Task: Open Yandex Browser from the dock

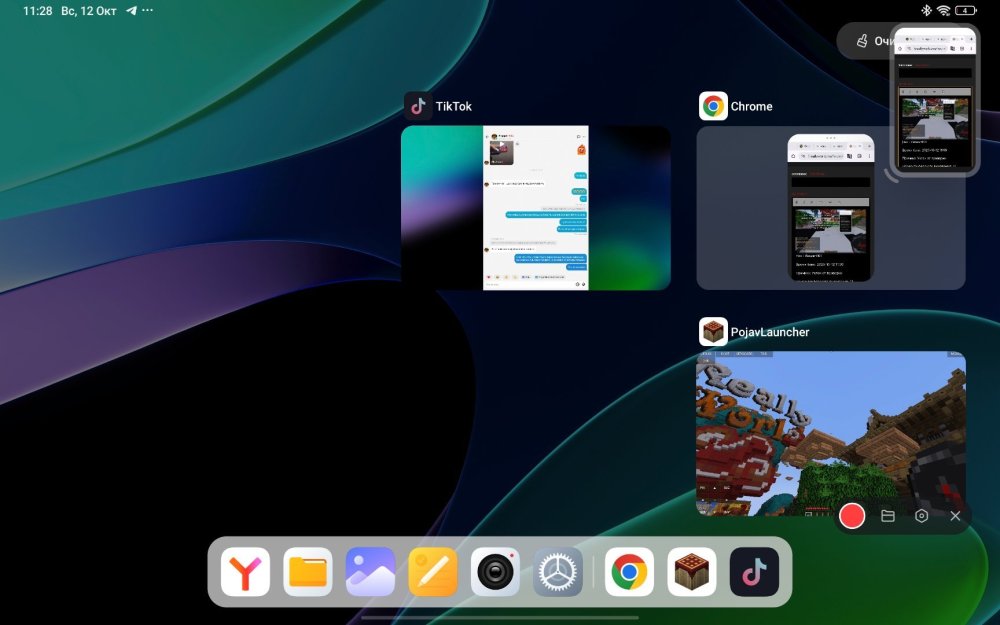Action: [246, 571]
